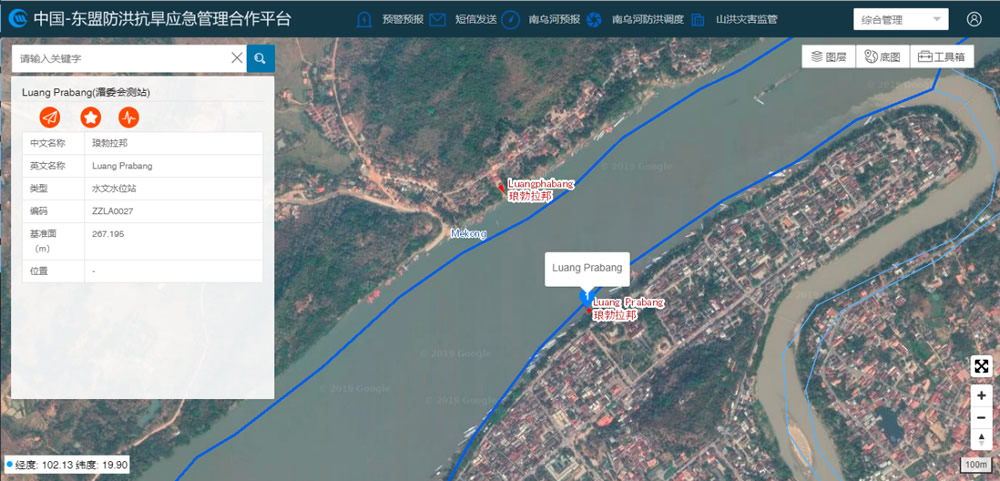Click the magnifier search button
Viewport: 1000px width, 481px height.
pos(260,58)
